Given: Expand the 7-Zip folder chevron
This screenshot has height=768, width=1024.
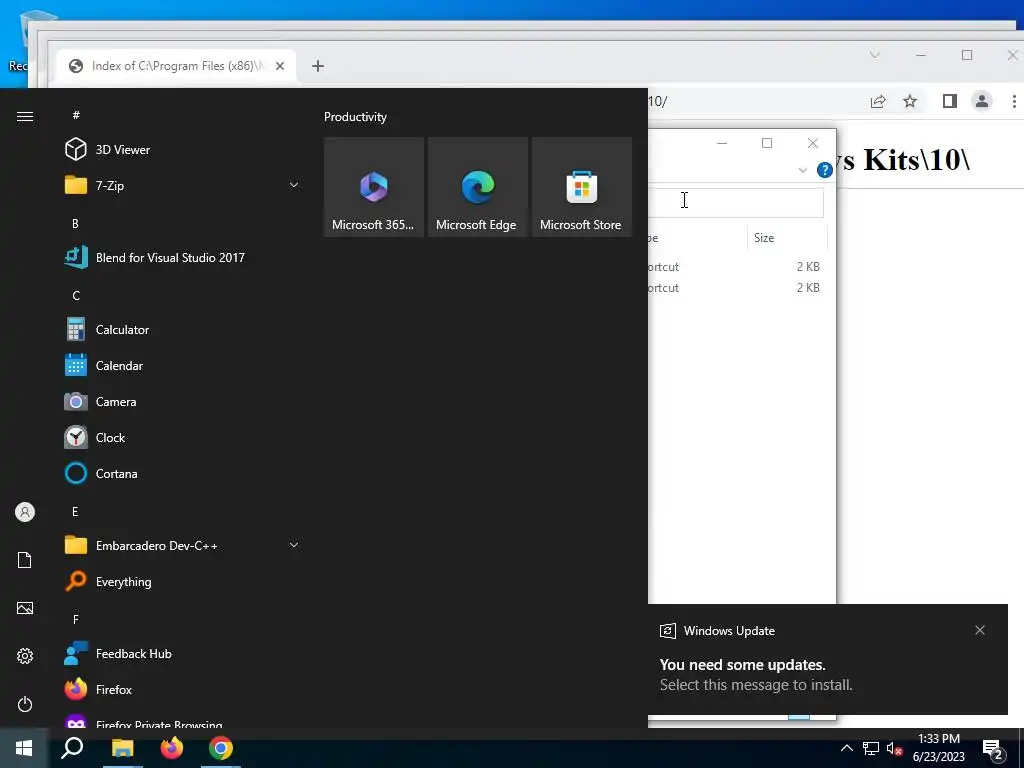Looking at the screenshot, I should [294, 185].
